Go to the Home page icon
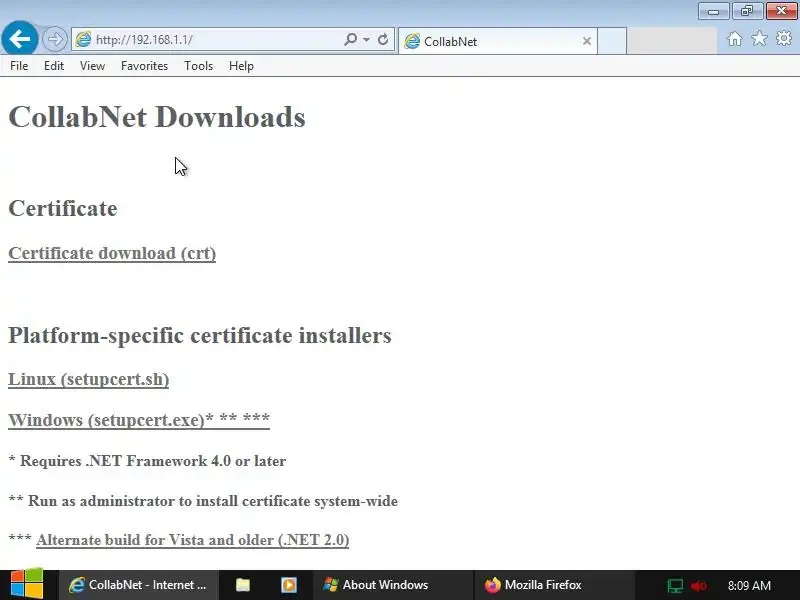This screenshot has width=800, height=600. pyautogui.click(x=734, y=39)
